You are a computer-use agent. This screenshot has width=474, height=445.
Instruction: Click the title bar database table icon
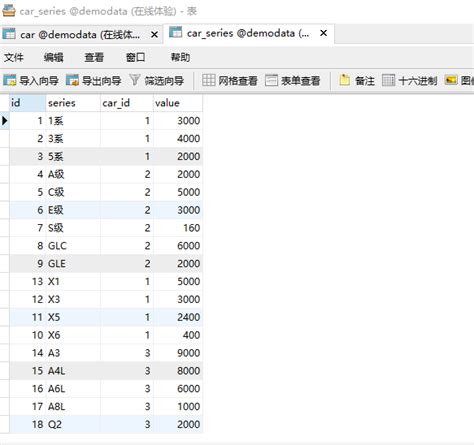point(9,11)
